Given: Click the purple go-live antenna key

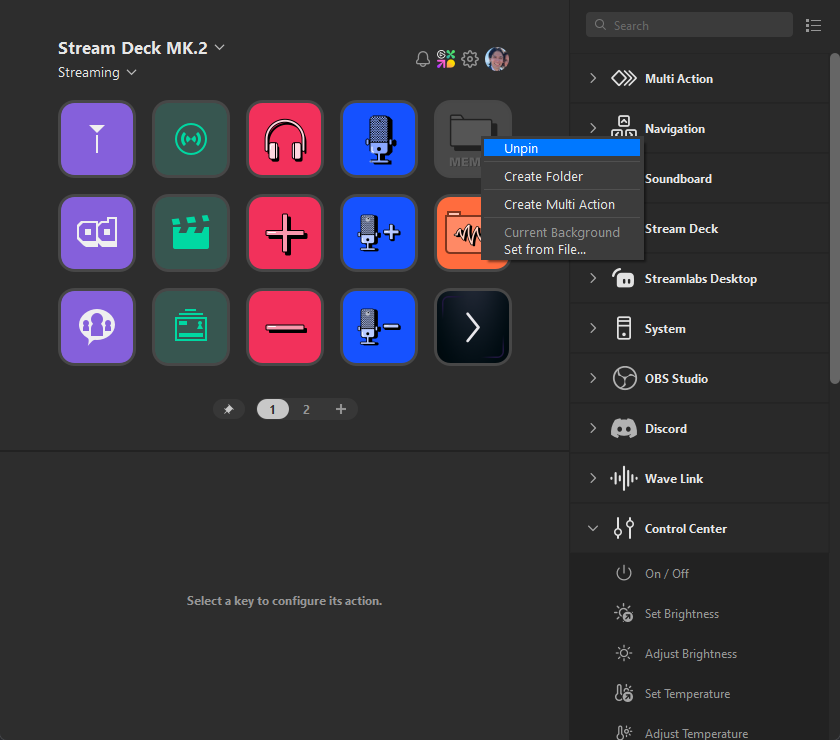Looking at the screenshot, I should [97, 139].
